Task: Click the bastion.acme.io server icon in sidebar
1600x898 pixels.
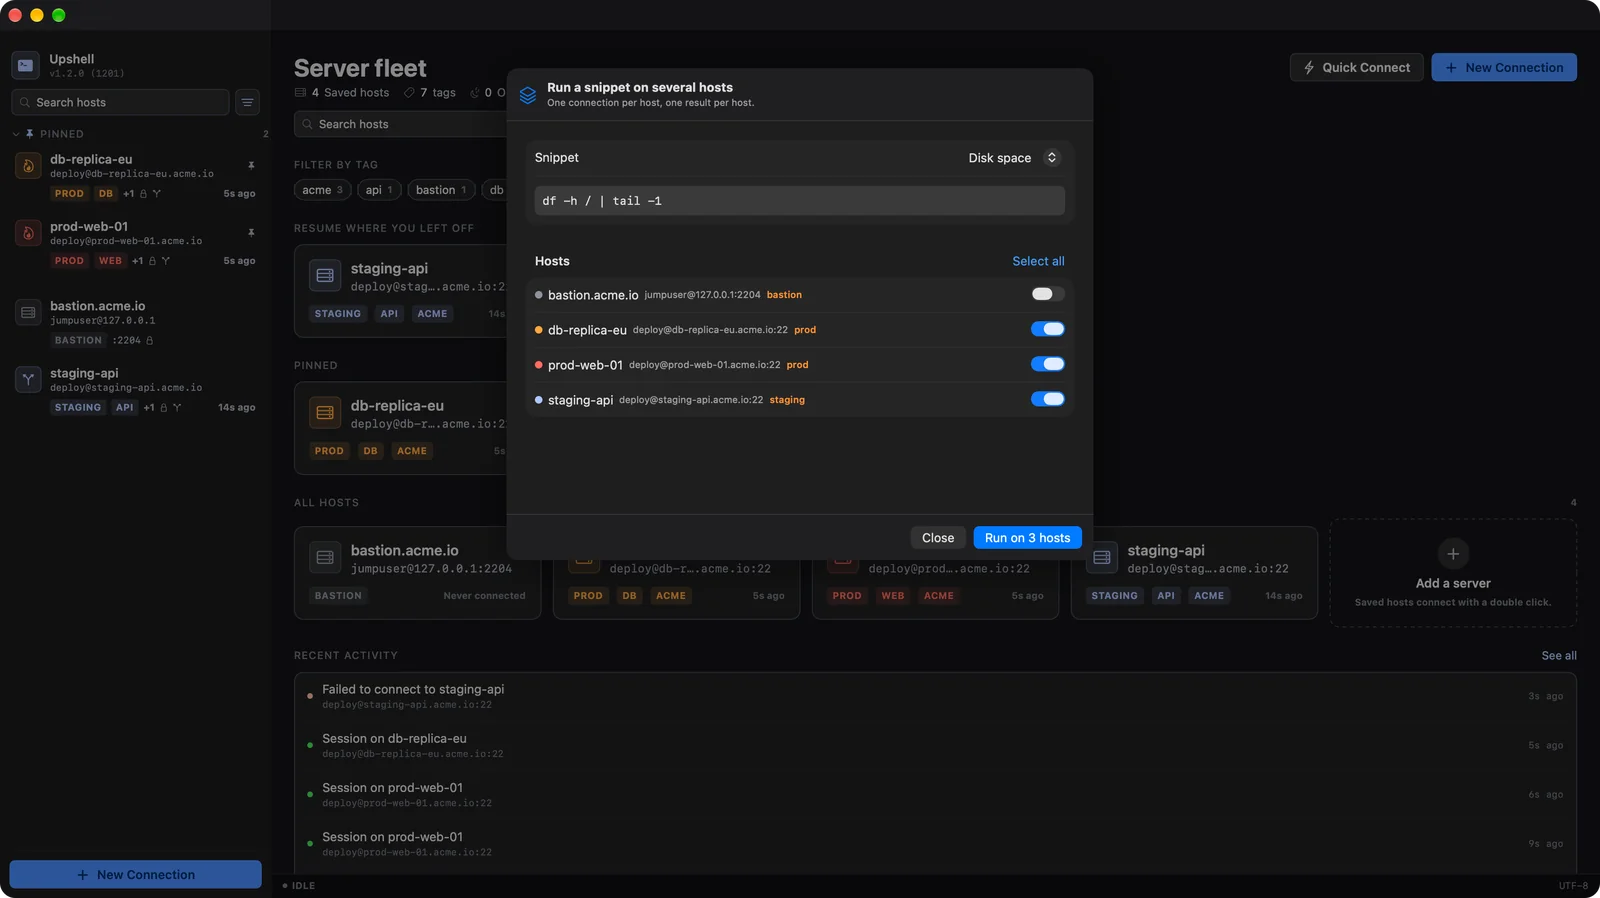Action: pos(28,313)
